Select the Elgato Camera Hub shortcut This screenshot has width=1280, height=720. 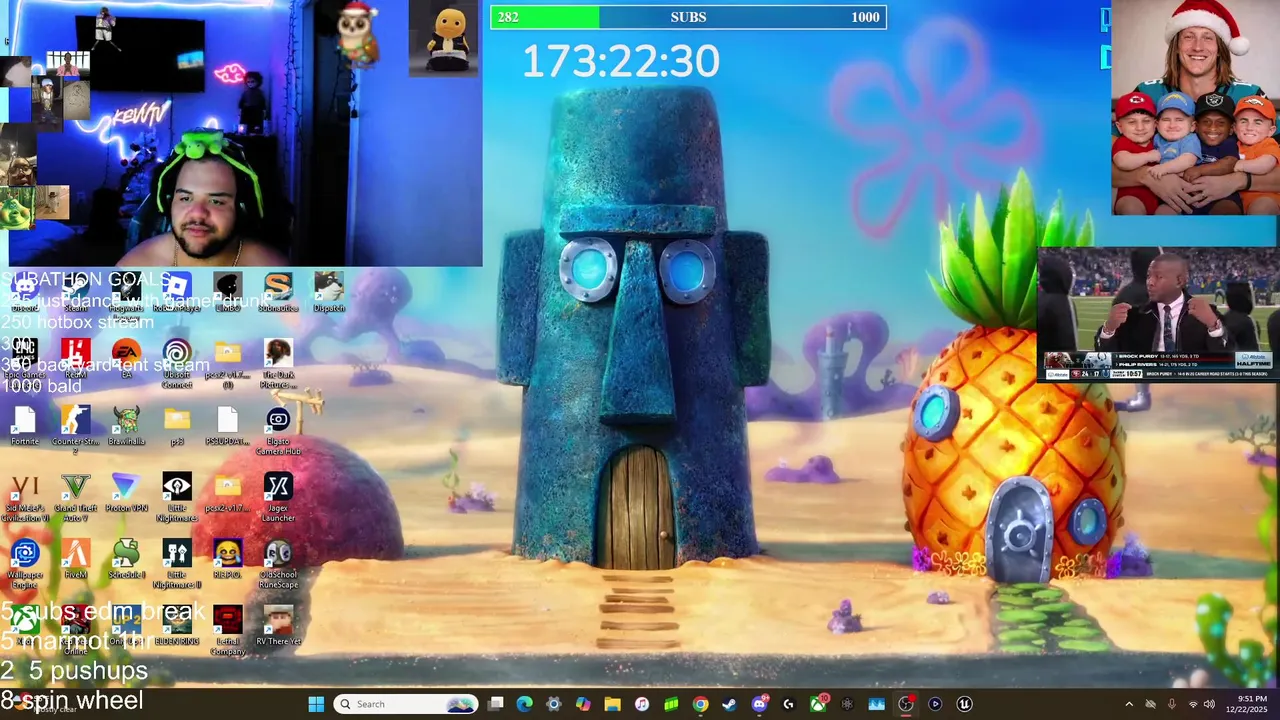pyautogui.click(x=278, y=430)
